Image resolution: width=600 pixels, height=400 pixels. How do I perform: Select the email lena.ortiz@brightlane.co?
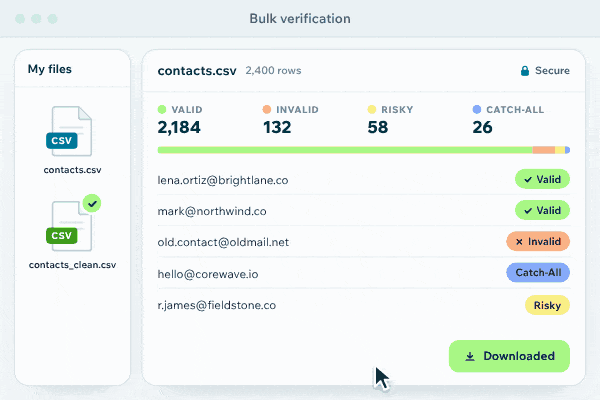point(223,180)
